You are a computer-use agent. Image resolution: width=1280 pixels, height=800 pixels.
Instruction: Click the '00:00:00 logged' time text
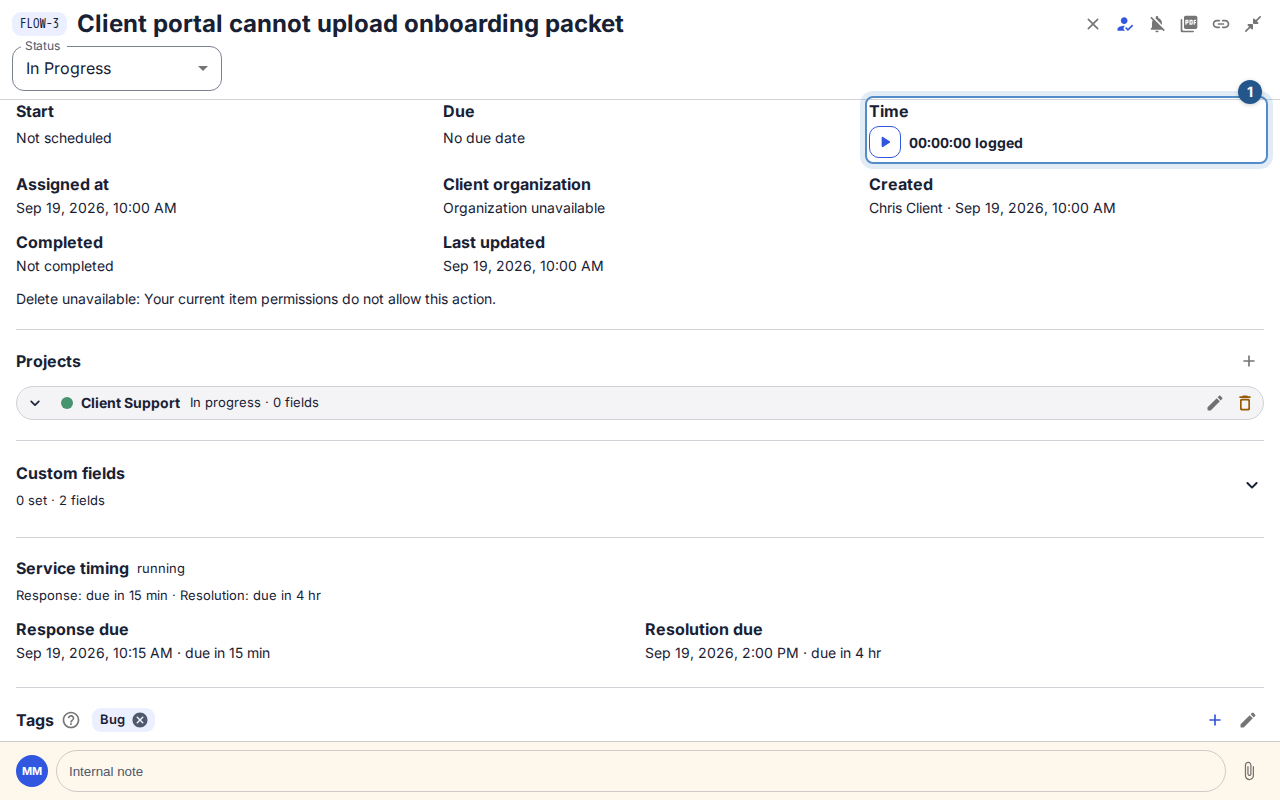[x=966, y=143]
